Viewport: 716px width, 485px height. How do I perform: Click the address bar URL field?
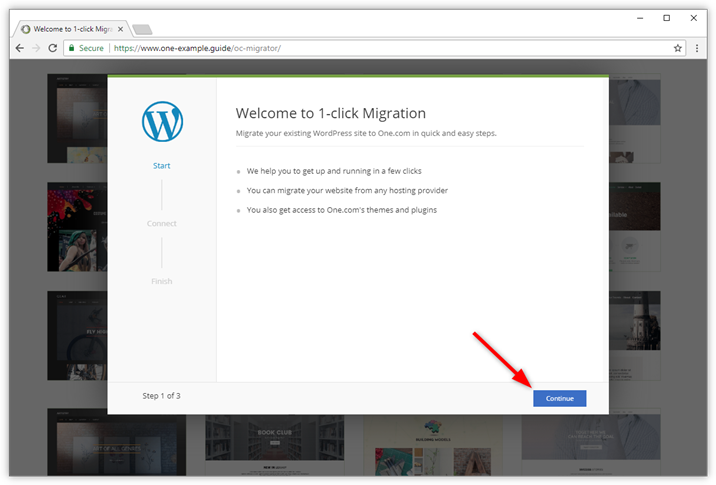point(374,48)
